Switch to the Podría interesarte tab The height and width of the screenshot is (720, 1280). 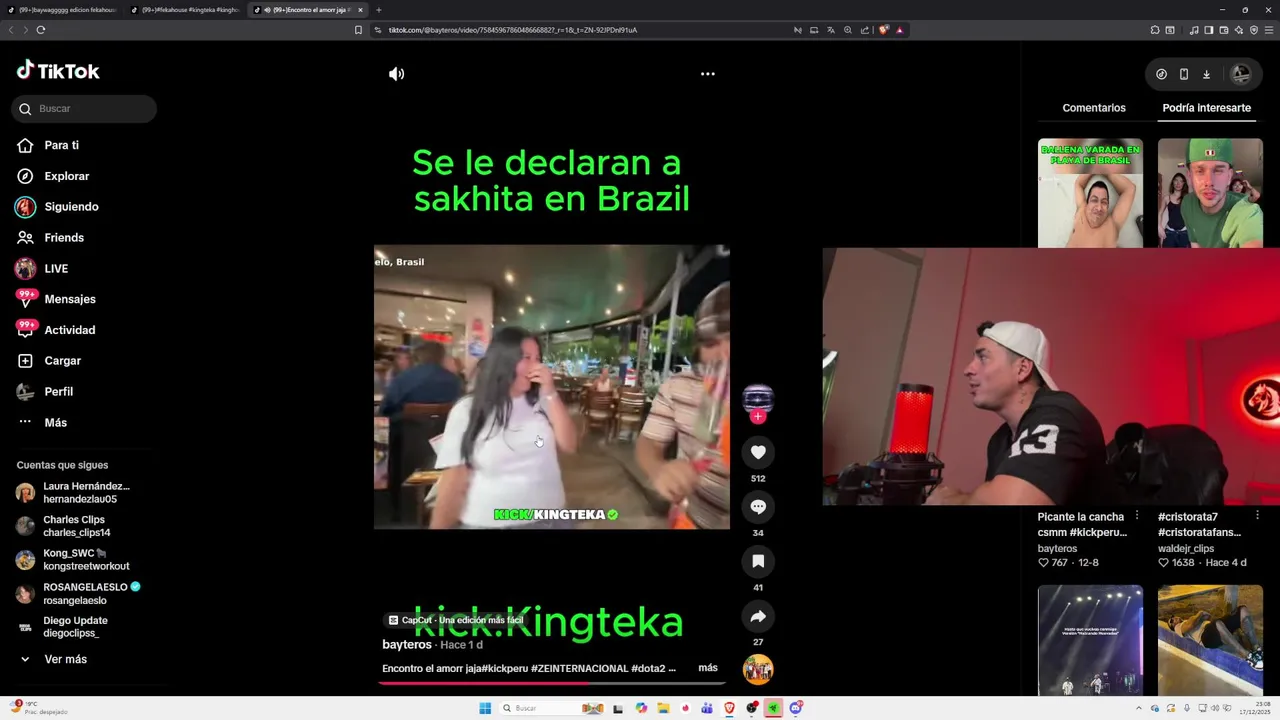(1206, 108)
